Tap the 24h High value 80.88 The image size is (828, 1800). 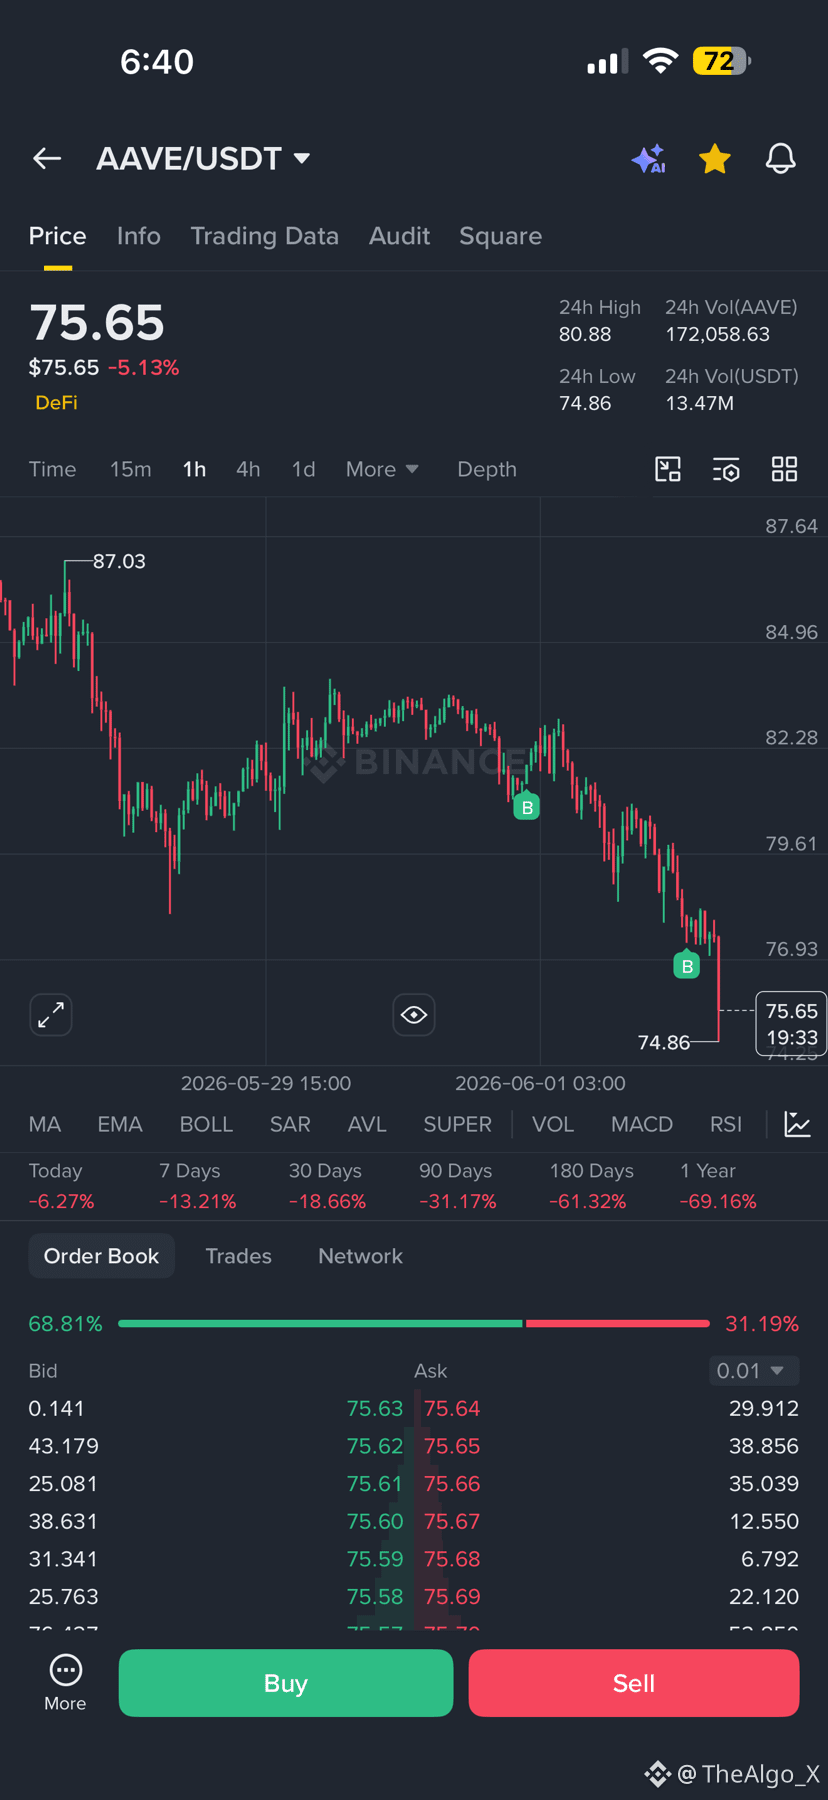pos(585,334)
